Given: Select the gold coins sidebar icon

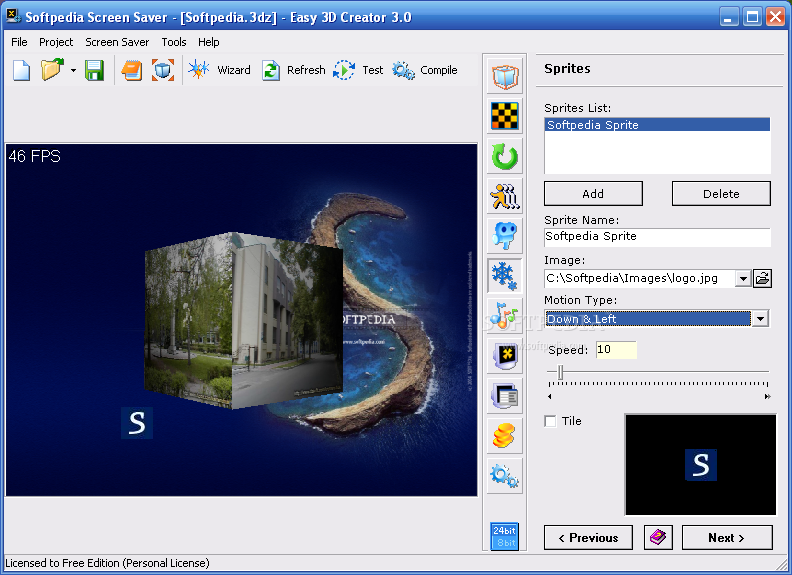Looking at the screenshot, I should (x=505, y=436).
